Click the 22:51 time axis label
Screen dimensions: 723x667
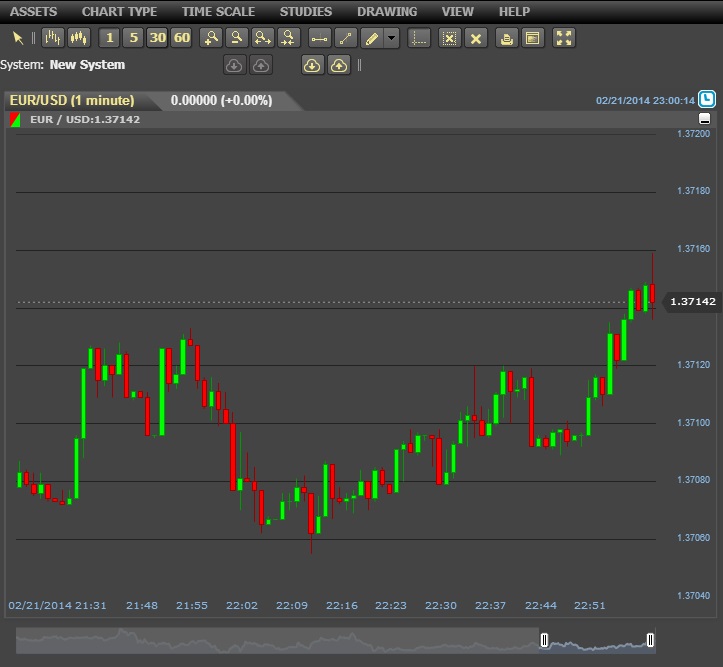(x=589, y=605)
